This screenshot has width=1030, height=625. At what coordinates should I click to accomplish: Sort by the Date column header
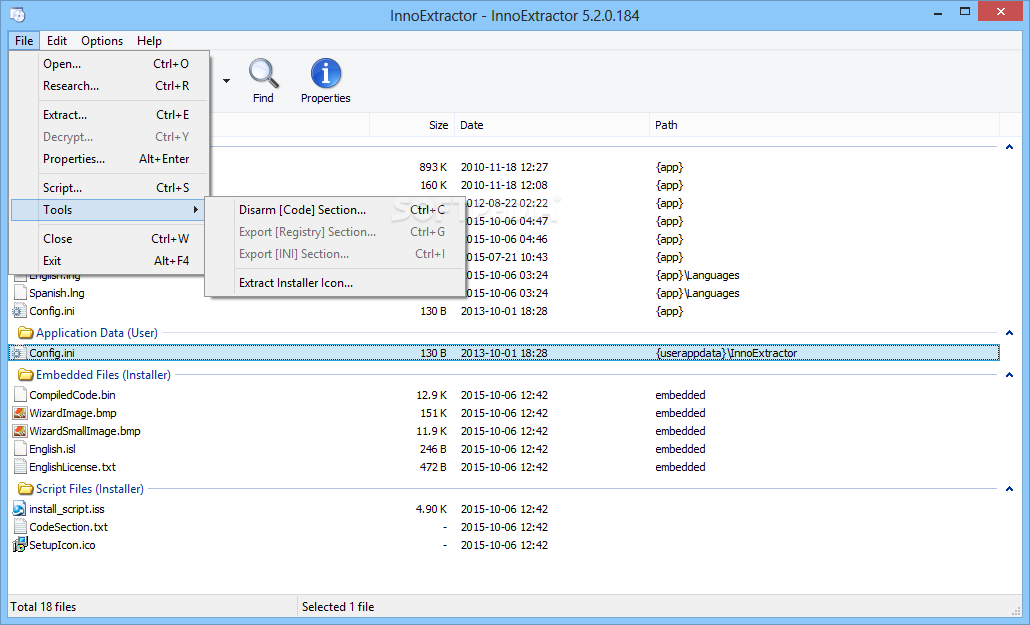click(552, 125)
